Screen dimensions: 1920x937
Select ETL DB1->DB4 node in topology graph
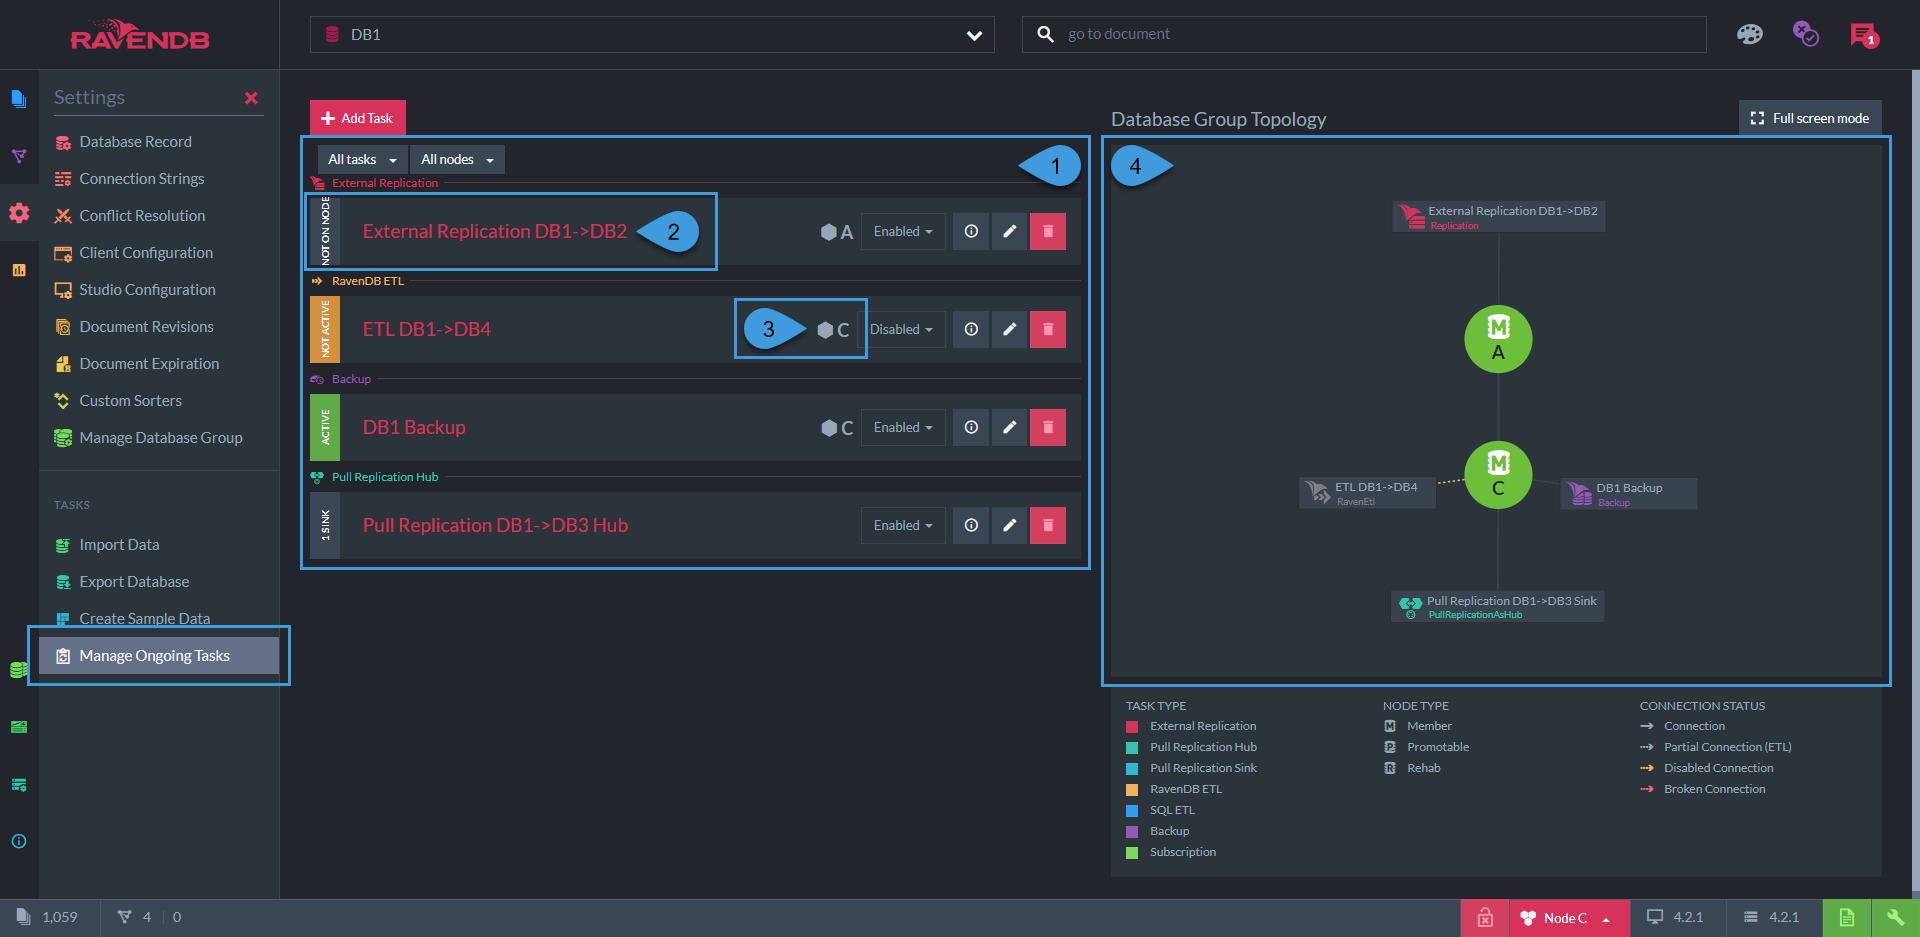(1367, 493)
